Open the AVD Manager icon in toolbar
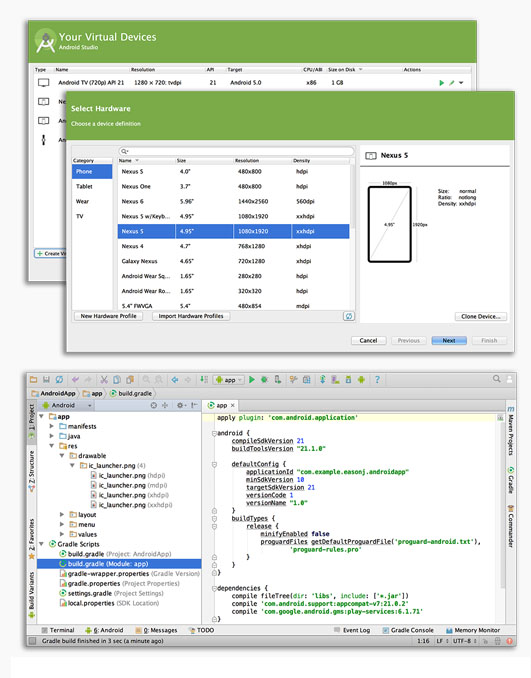The width and height of the screenshot is (531, 678). tap(335, 380)
